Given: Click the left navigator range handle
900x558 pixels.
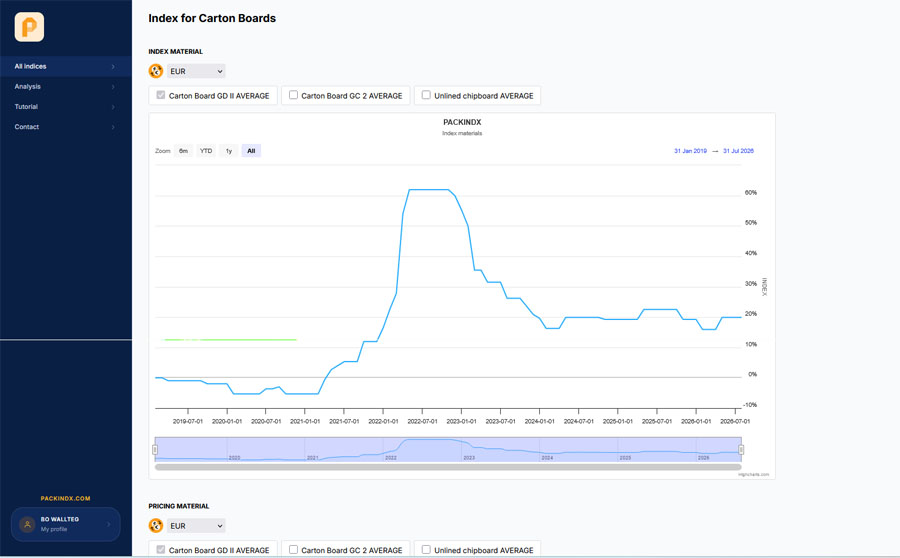Looking at the screenshot, I should [x=155, y=450].
